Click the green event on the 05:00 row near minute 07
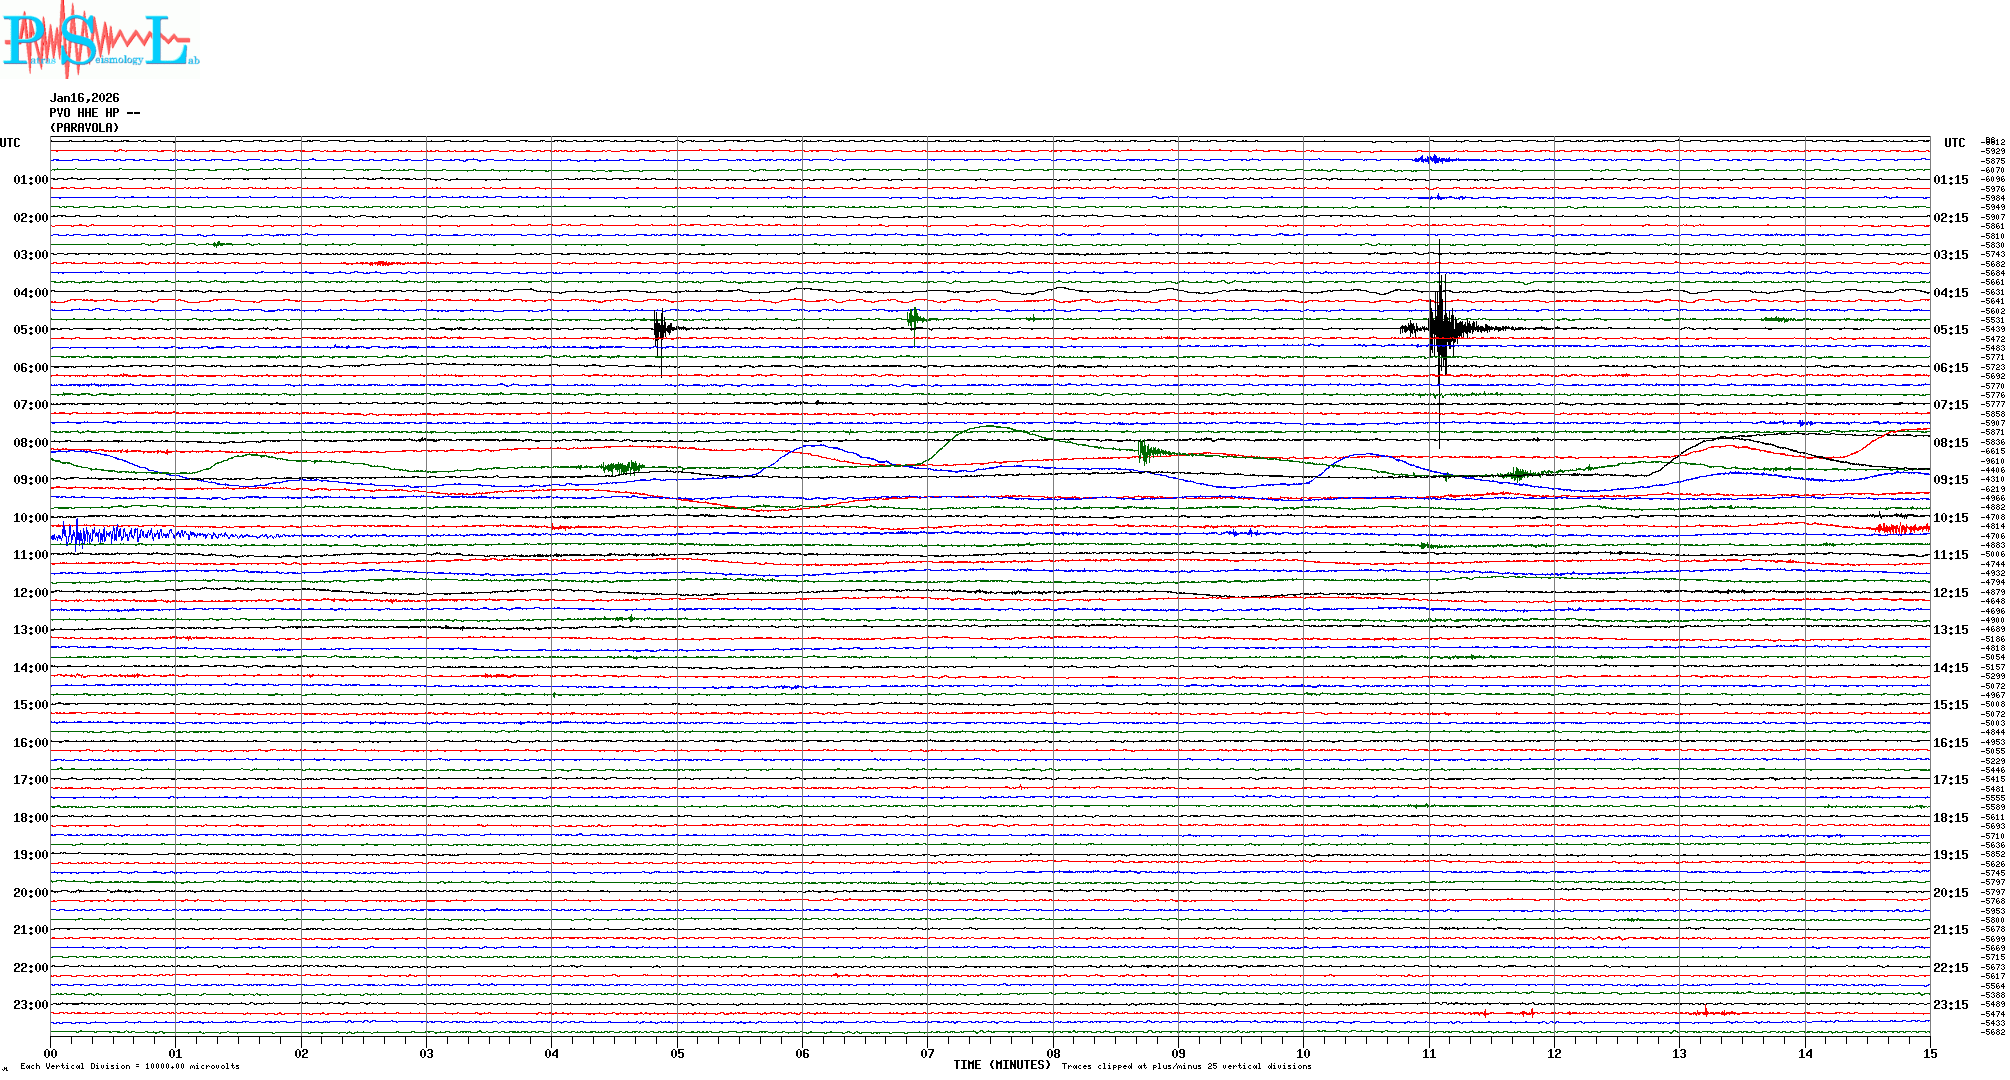 coord(915,319)
